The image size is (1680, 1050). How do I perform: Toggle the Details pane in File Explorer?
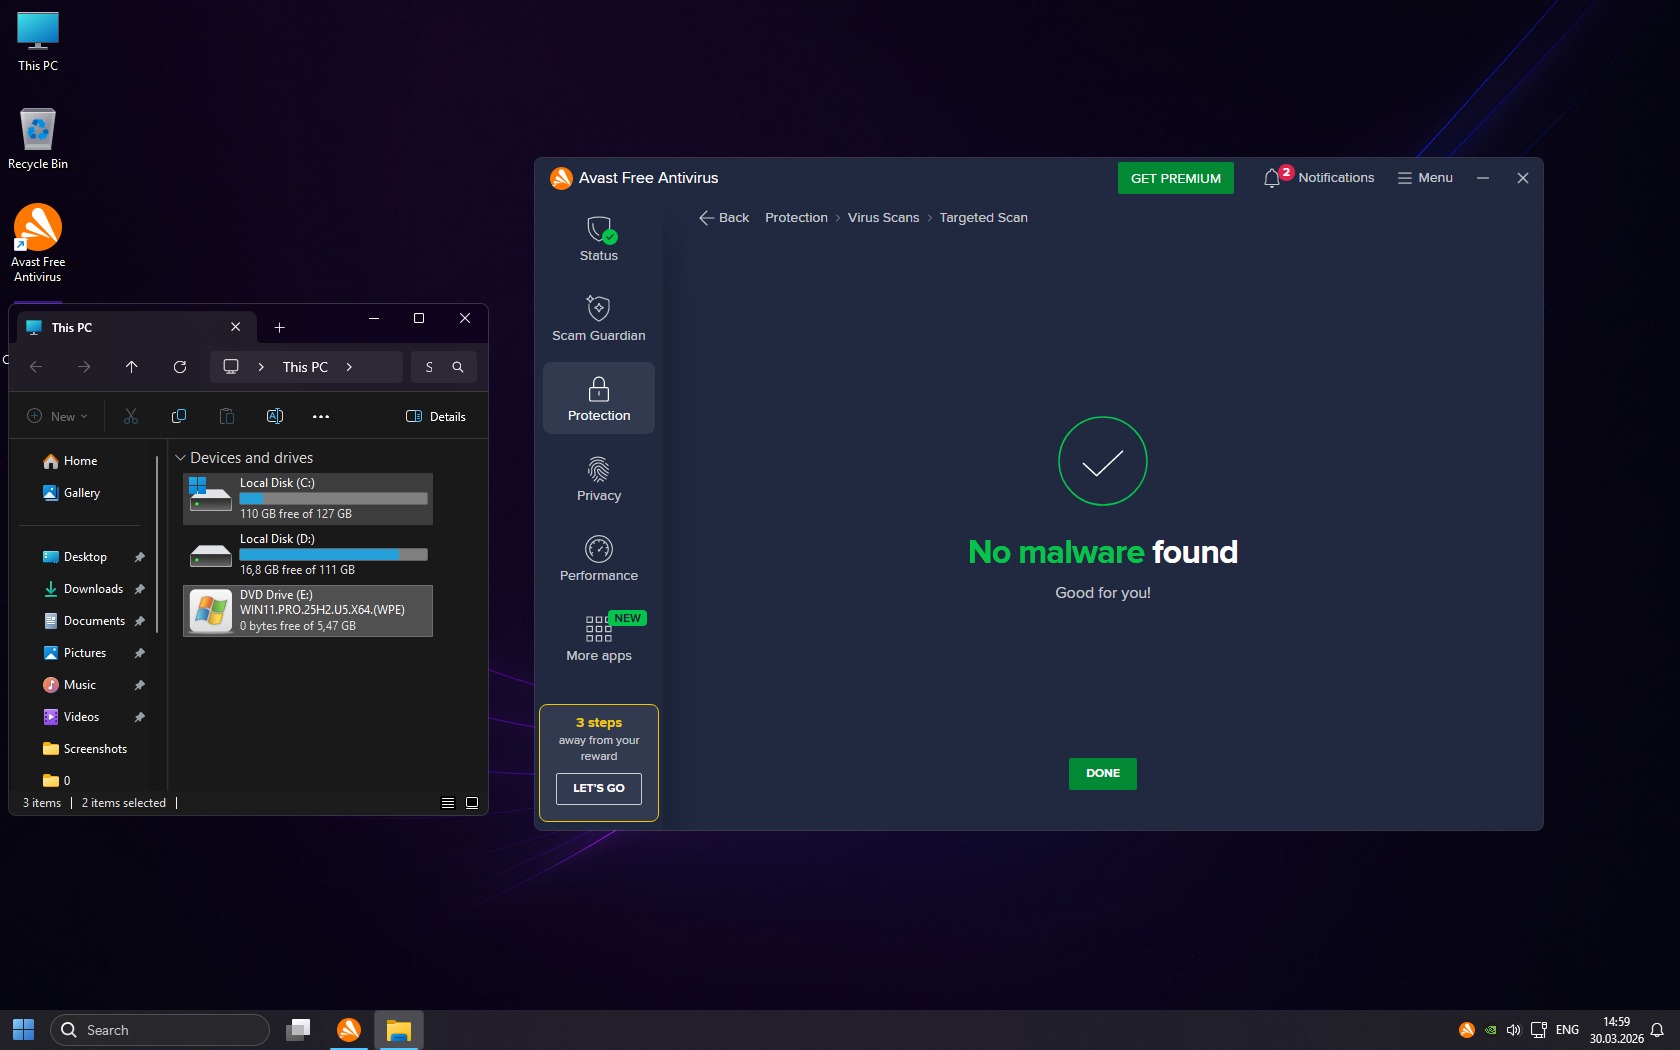[x=436, y=416]
